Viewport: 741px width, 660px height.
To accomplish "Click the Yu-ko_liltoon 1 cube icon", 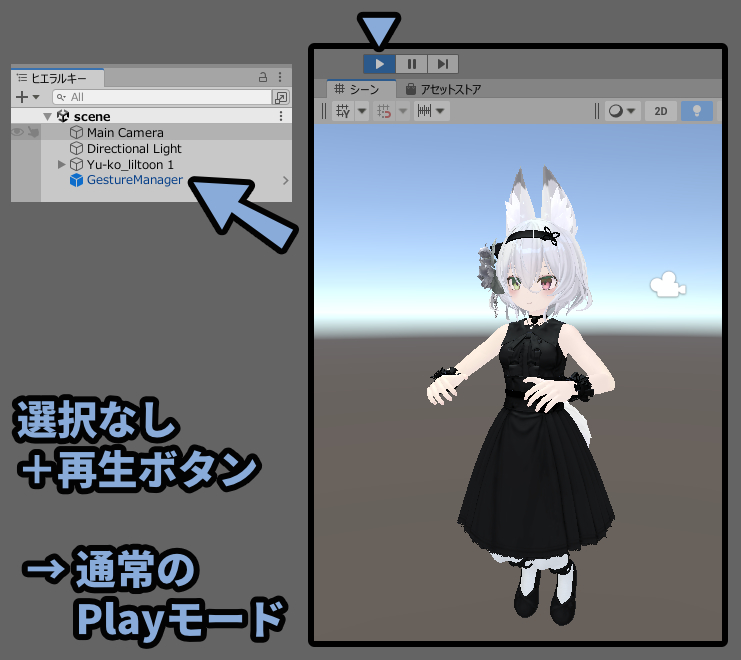I will tap(76, 164).
